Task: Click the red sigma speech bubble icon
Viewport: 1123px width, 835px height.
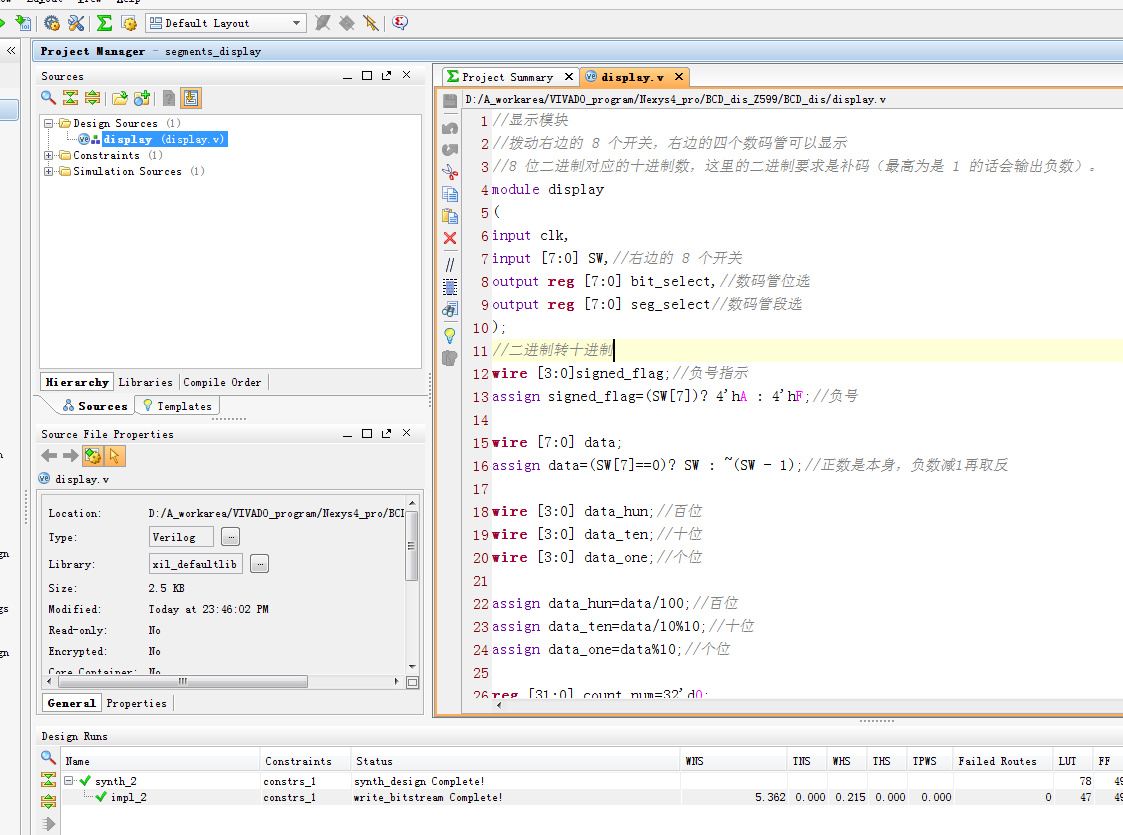Action: click(400, 23)
